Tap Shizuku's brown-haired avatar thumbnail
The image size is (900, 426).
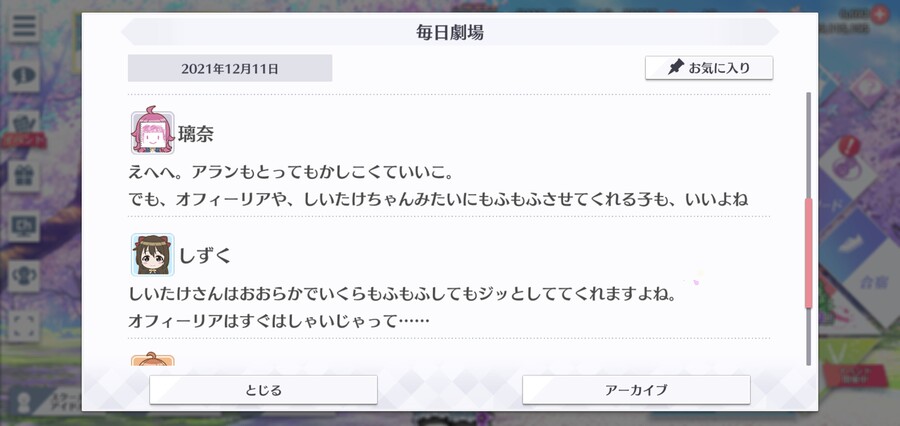pyautogui.click(x=152, y=254)
